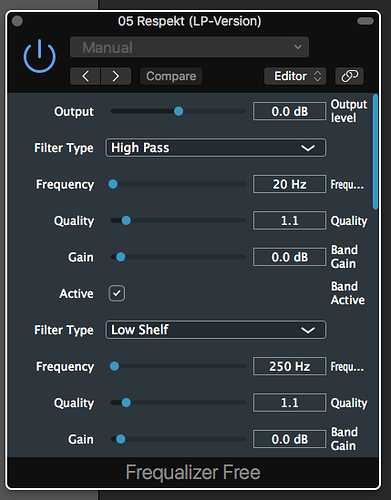Screen dimensions: 391x500
Task: Uncheck the Band Active checkbox
Action: pos(117,293)
